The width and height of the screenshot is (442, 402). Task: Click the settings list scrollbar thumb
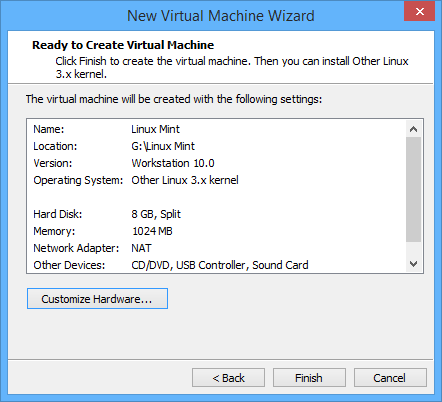click(413, 189)
